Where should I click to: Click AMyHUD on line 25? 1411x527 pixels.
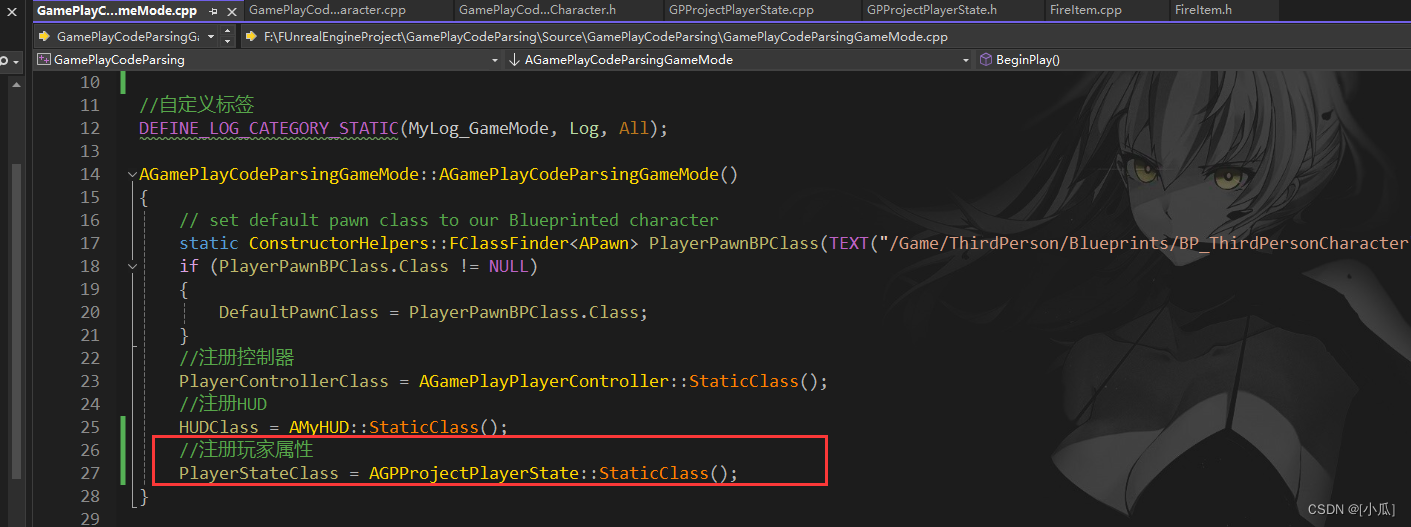click(319, 427)
